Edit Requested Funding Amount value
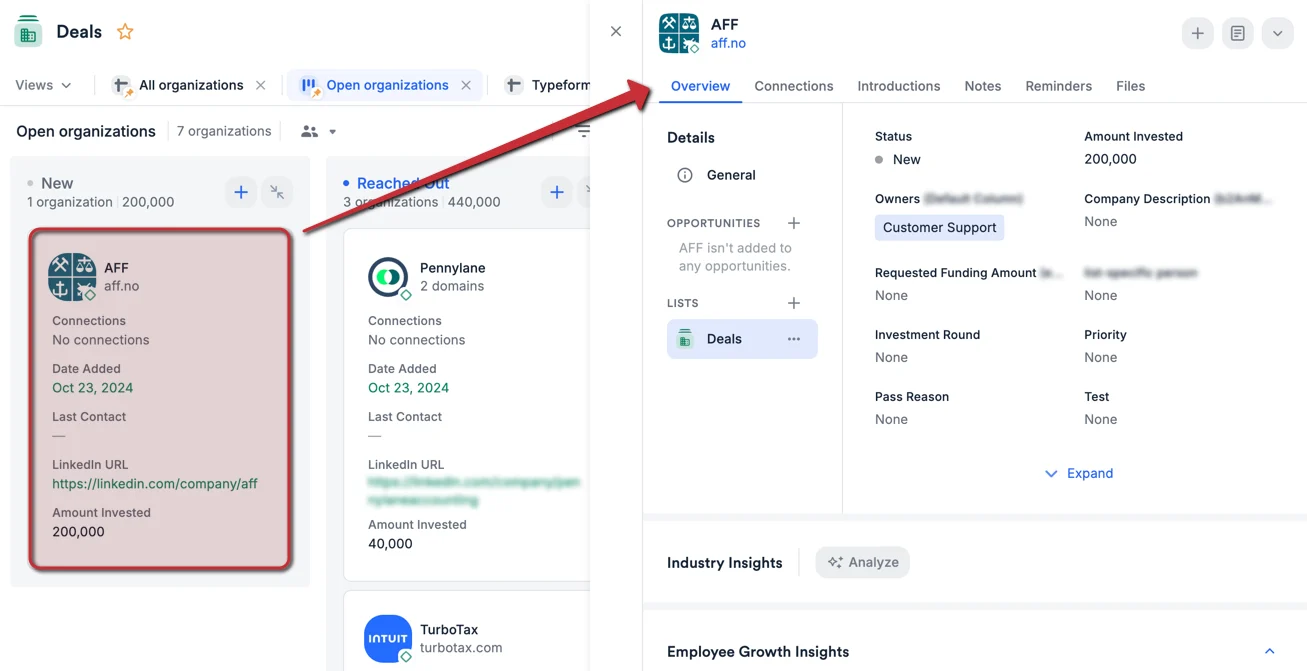This screenshot has height=671, width=1307. click(891, 295)
